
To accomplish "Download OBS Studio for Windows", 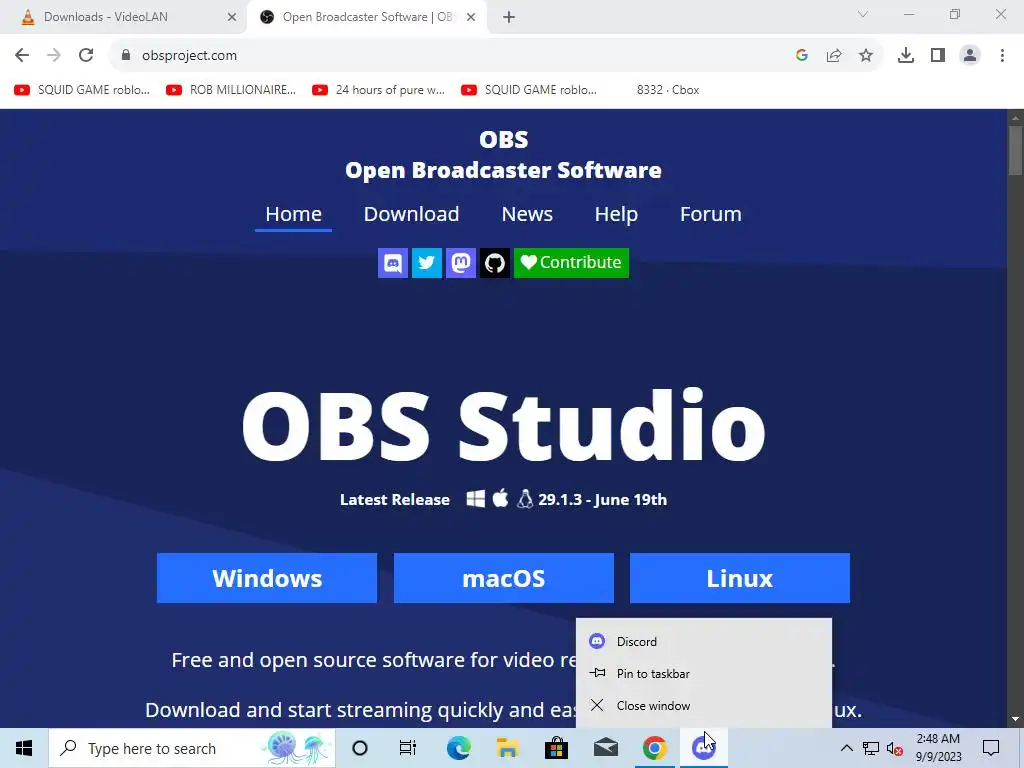I will [267, 578].
